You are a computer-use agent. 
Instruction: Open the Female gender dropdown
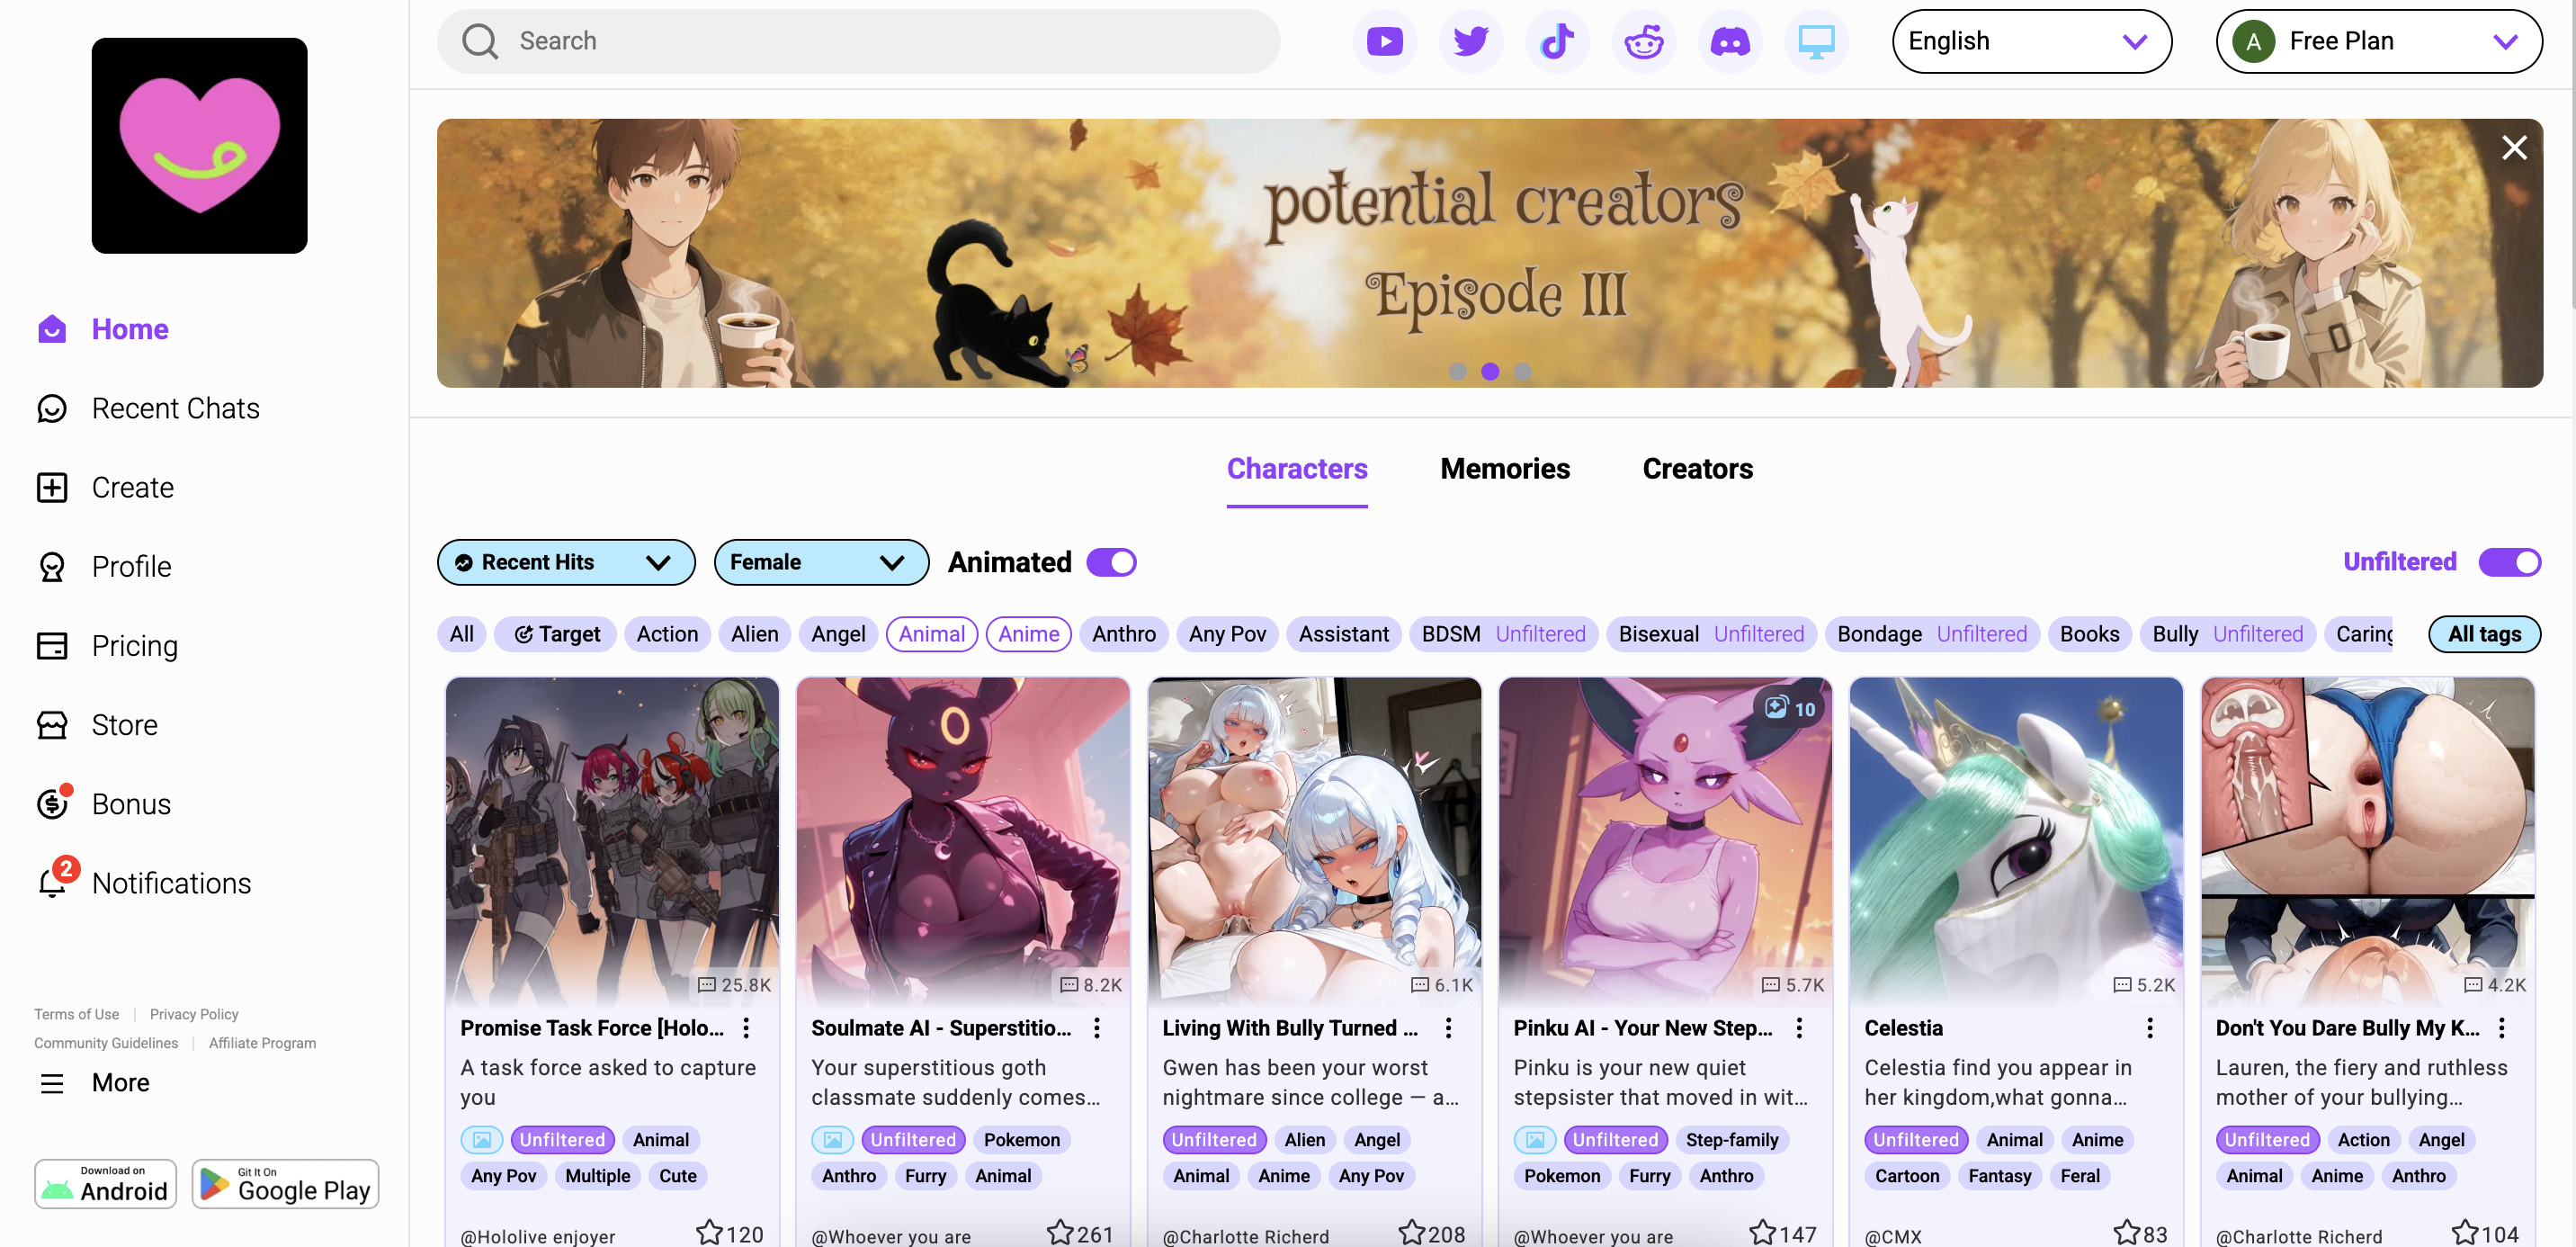(820, 562)
